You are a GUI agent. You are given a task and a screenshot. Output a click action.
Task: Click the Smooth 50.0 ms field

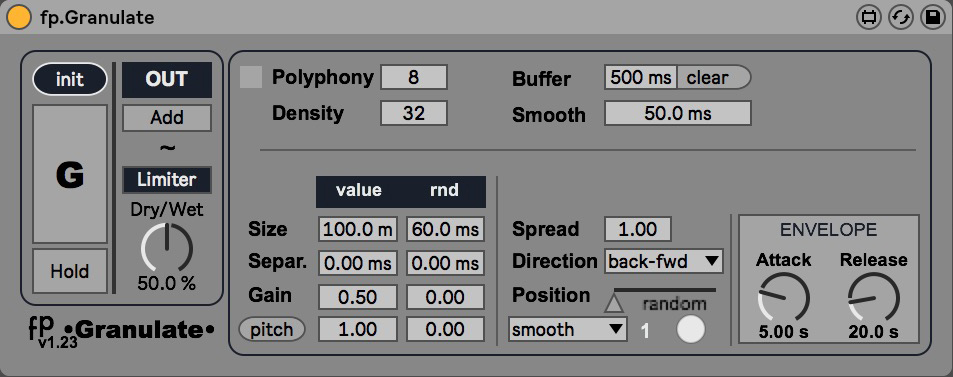pos(678,113)
